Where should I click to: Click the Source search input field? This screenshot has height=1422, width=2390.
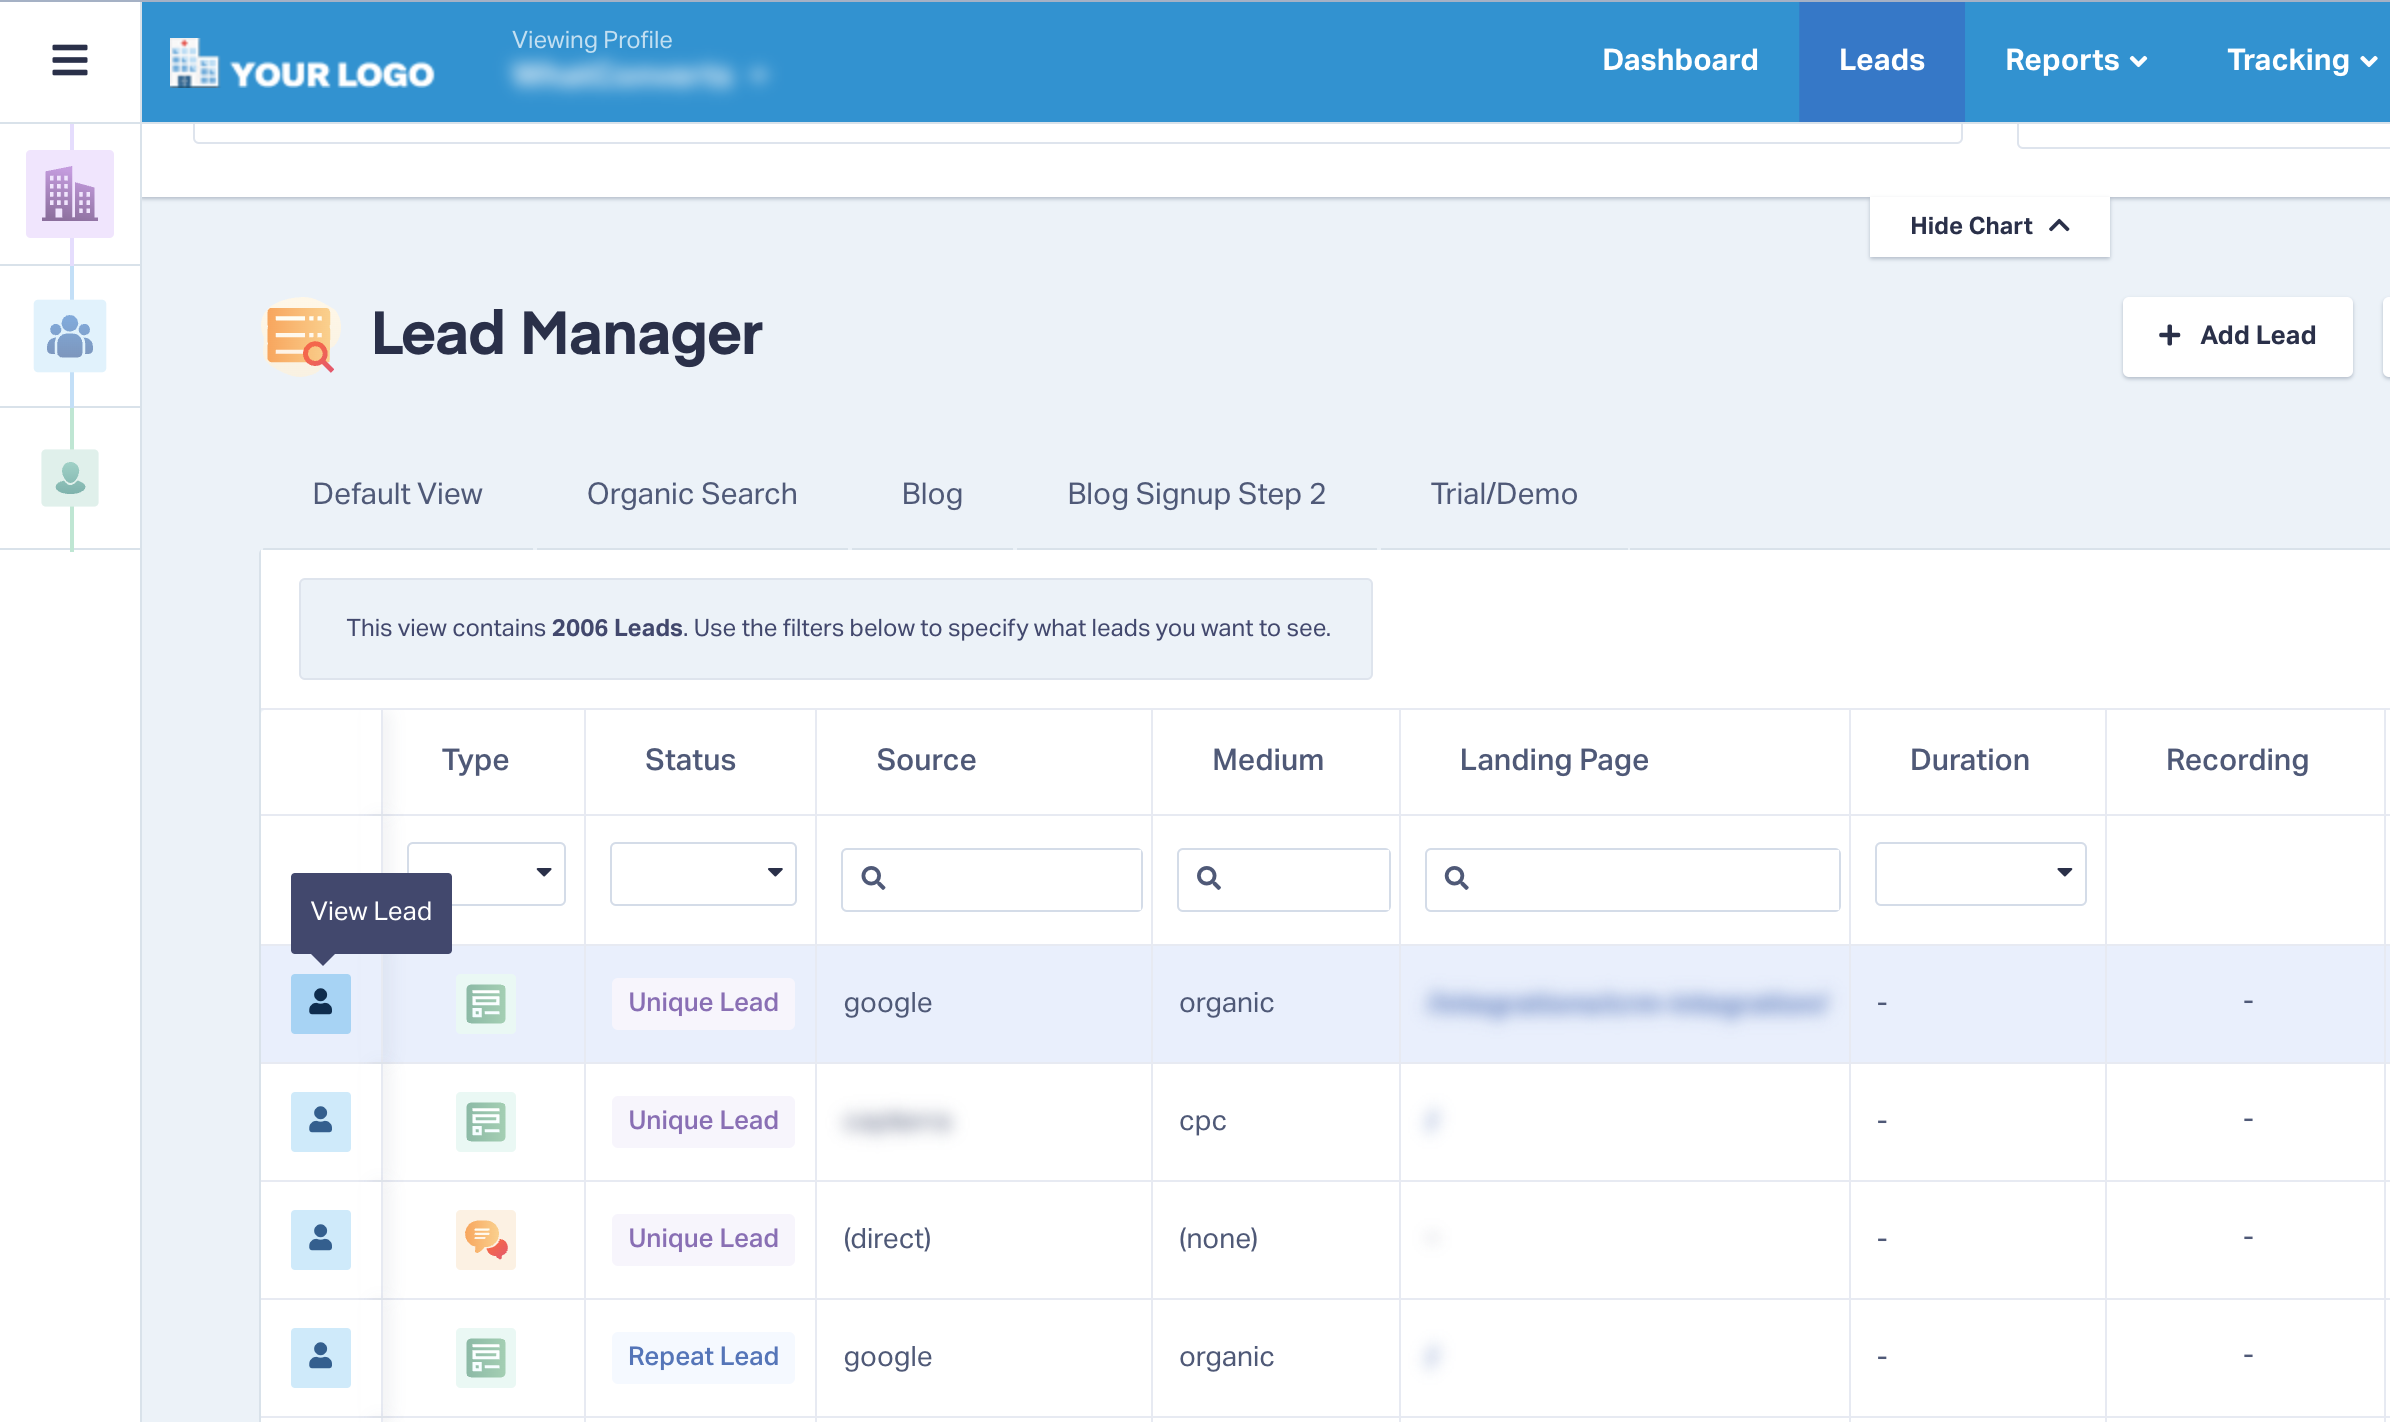pos(1005,879)
